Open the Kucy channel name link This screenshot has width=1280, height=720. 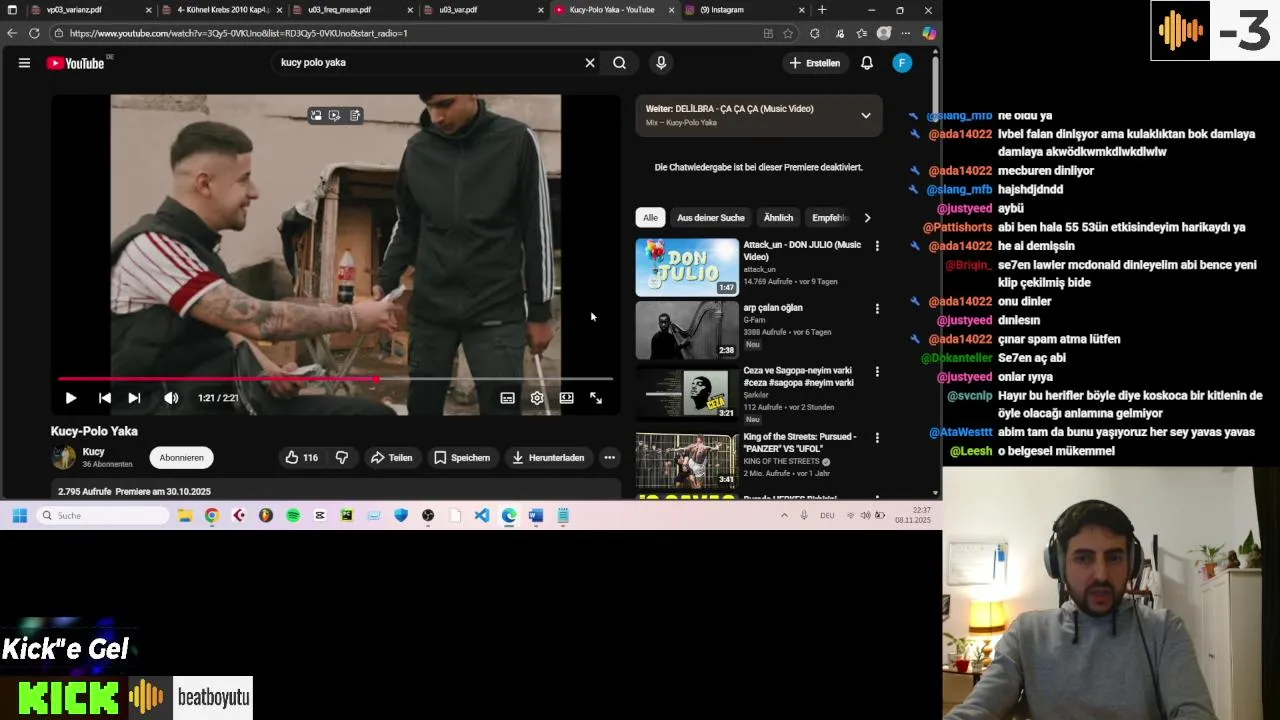pyautogui.click(x=93, y=452)
